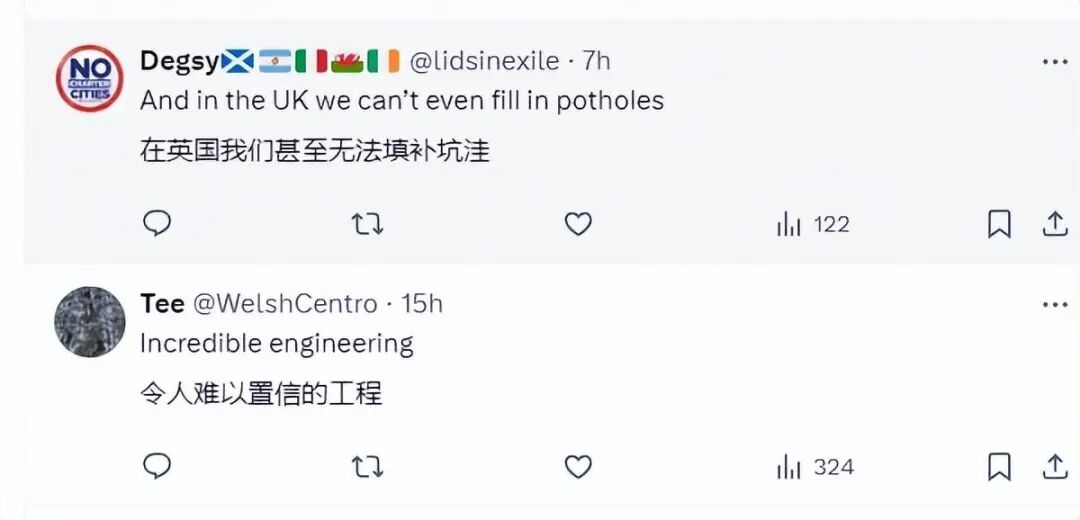Open Degsy's No Charter Cities avatar
Image resolution: width=1080 pixels, height=520 pixels.
pyautogui.click(x=90, y=78)
